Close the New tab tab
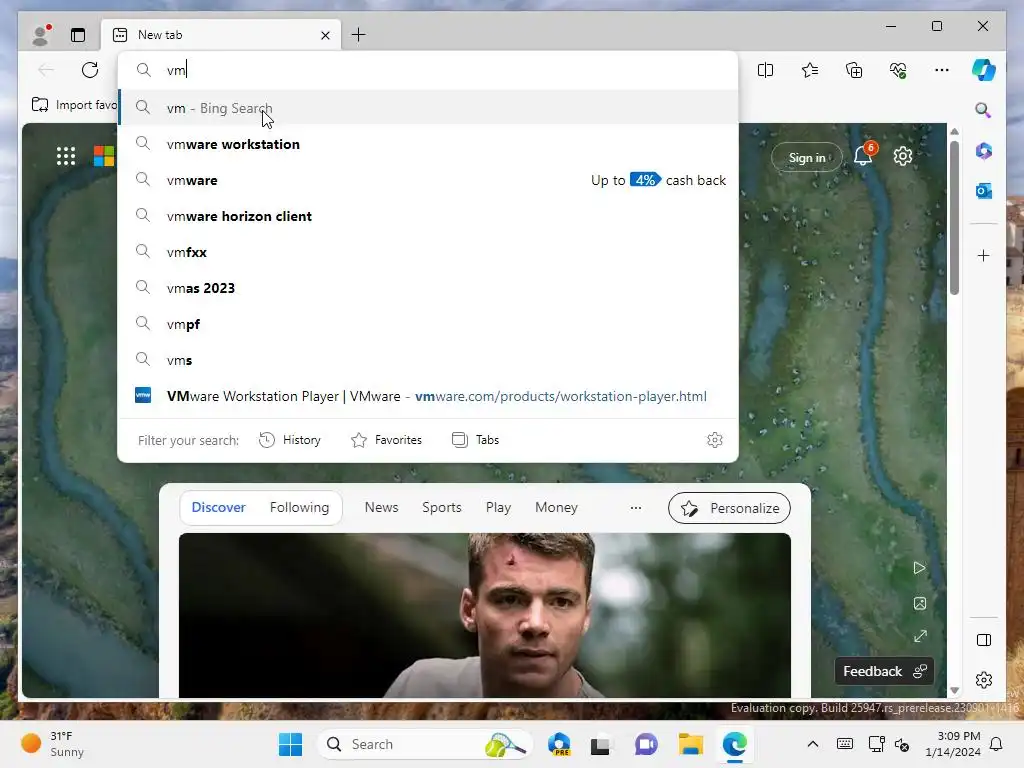 point(325,35)
